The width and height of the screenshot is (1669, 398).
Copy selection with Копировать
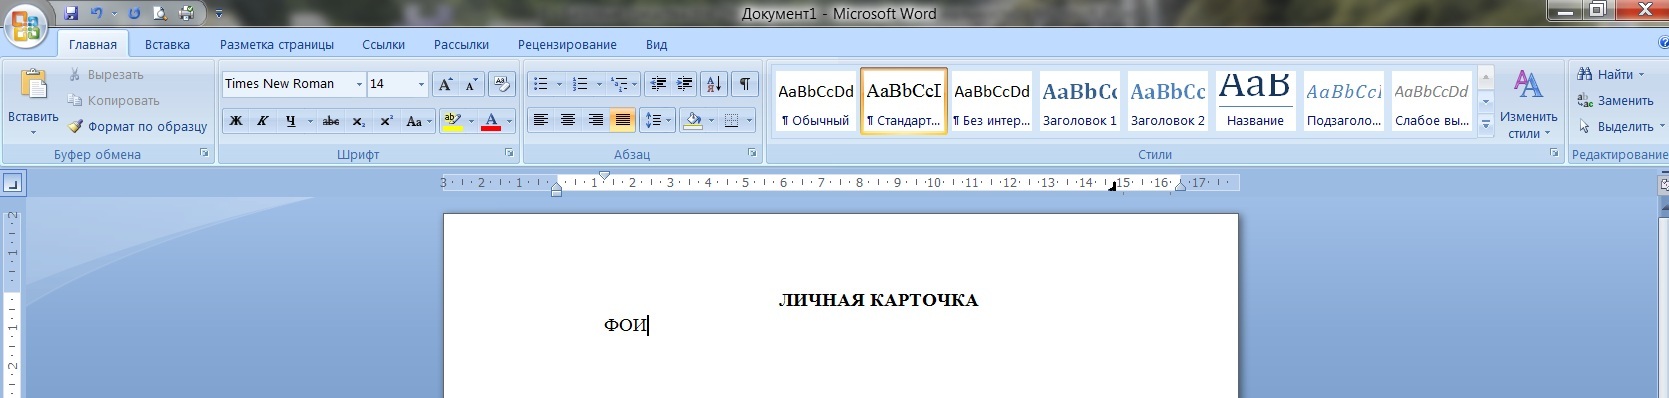click(113, 101)
